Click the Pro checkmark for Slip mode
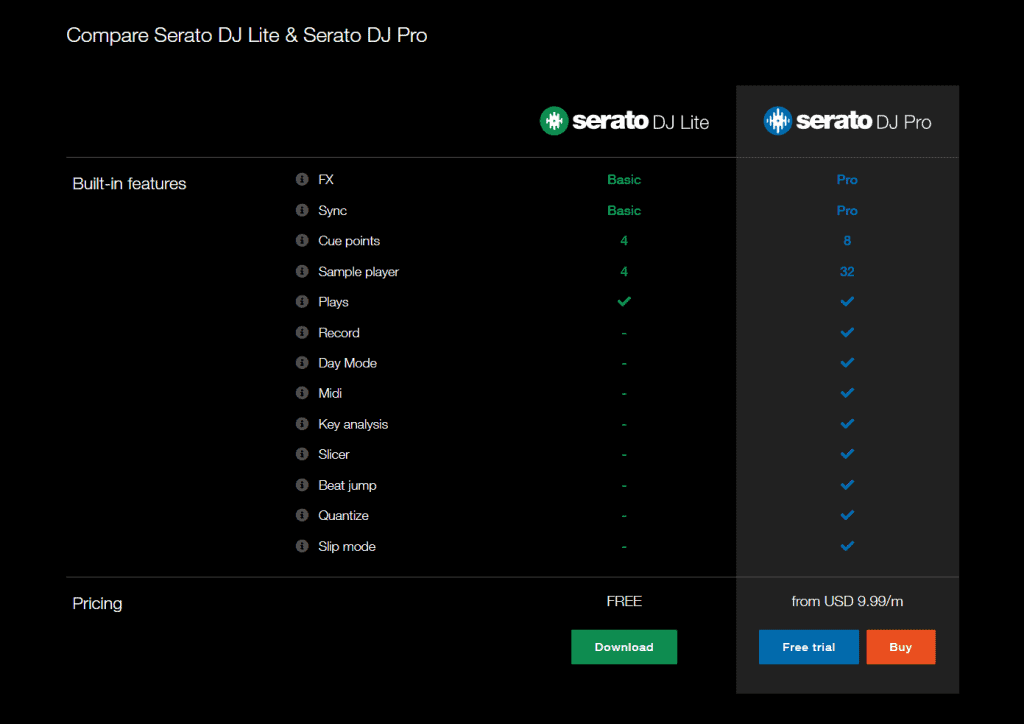1024x724 pixels. click(847, 546)
